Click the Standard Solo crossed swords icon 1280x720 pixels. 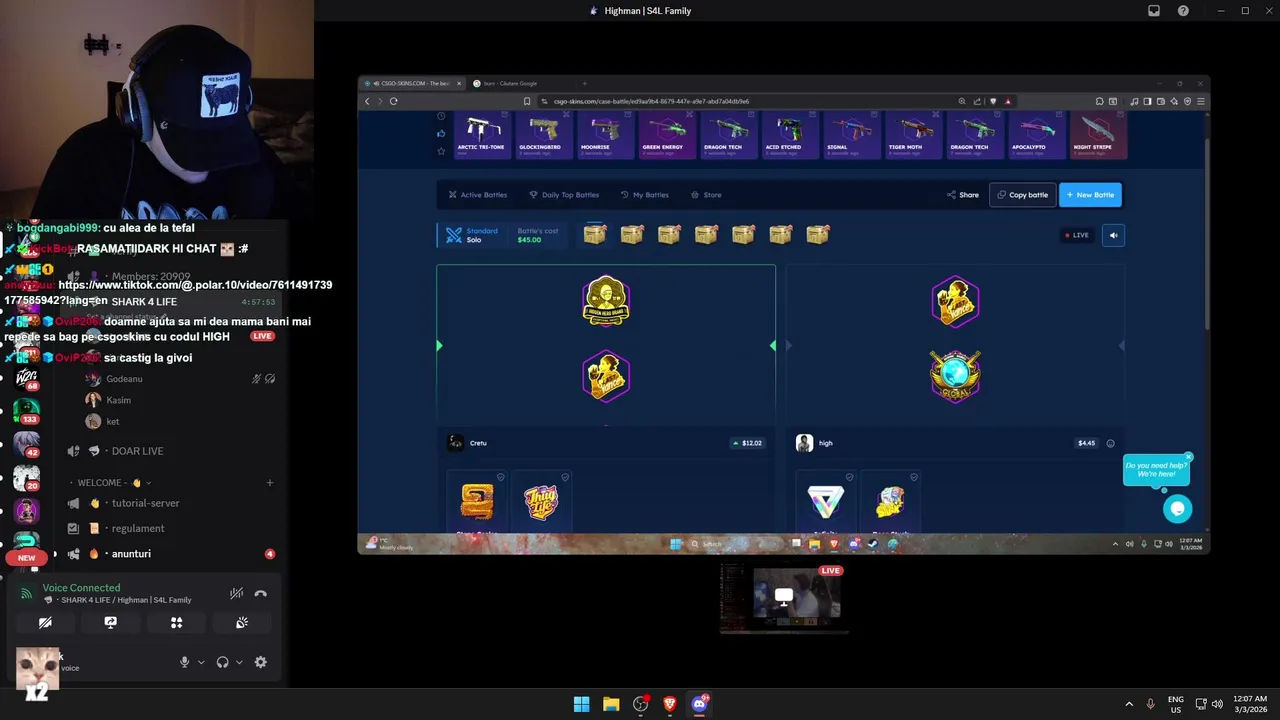click(x=454, y=235)
